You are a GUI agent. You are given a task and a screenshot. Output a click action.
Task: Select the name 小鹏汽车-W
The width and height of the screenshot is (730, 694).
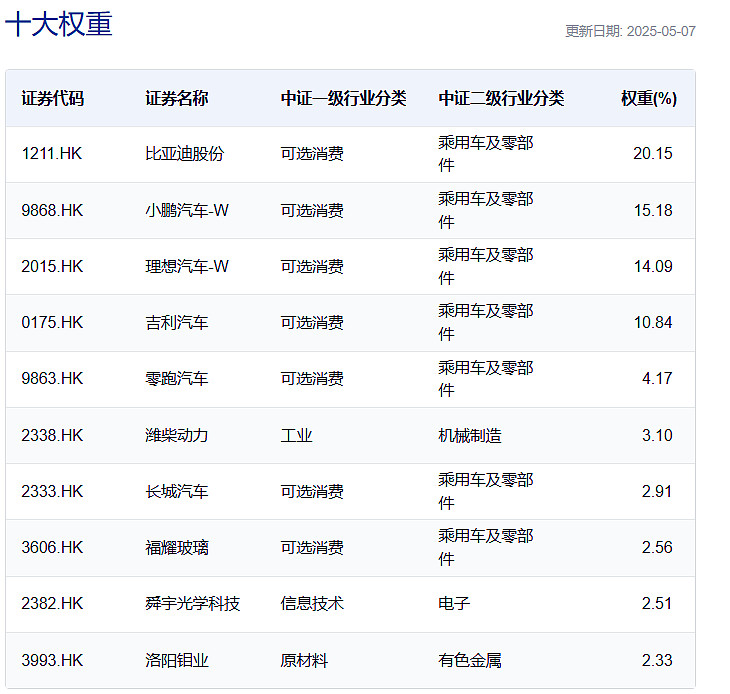point(187,210)
